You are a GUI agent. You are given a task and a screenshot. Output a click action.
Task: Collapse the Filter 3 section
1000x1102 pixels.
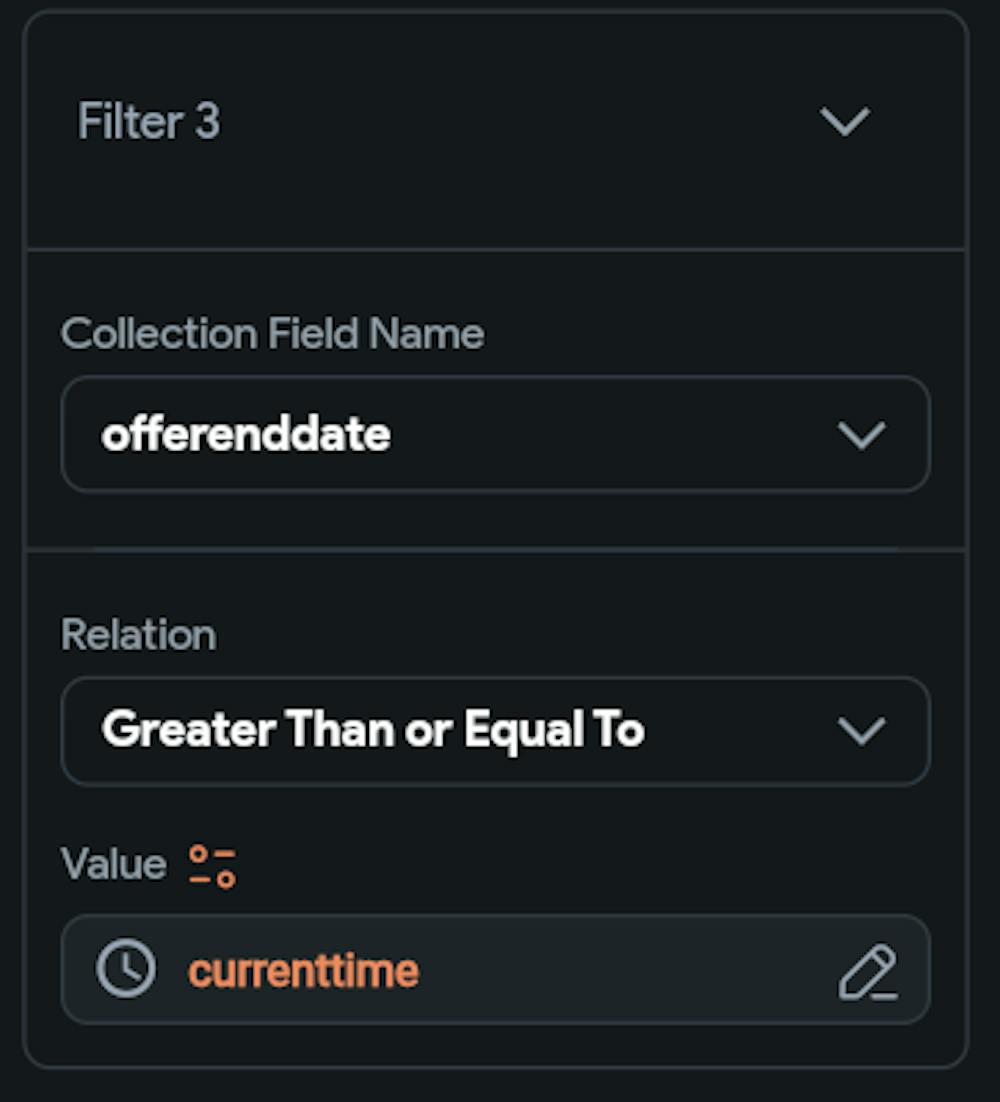point(847,122)
